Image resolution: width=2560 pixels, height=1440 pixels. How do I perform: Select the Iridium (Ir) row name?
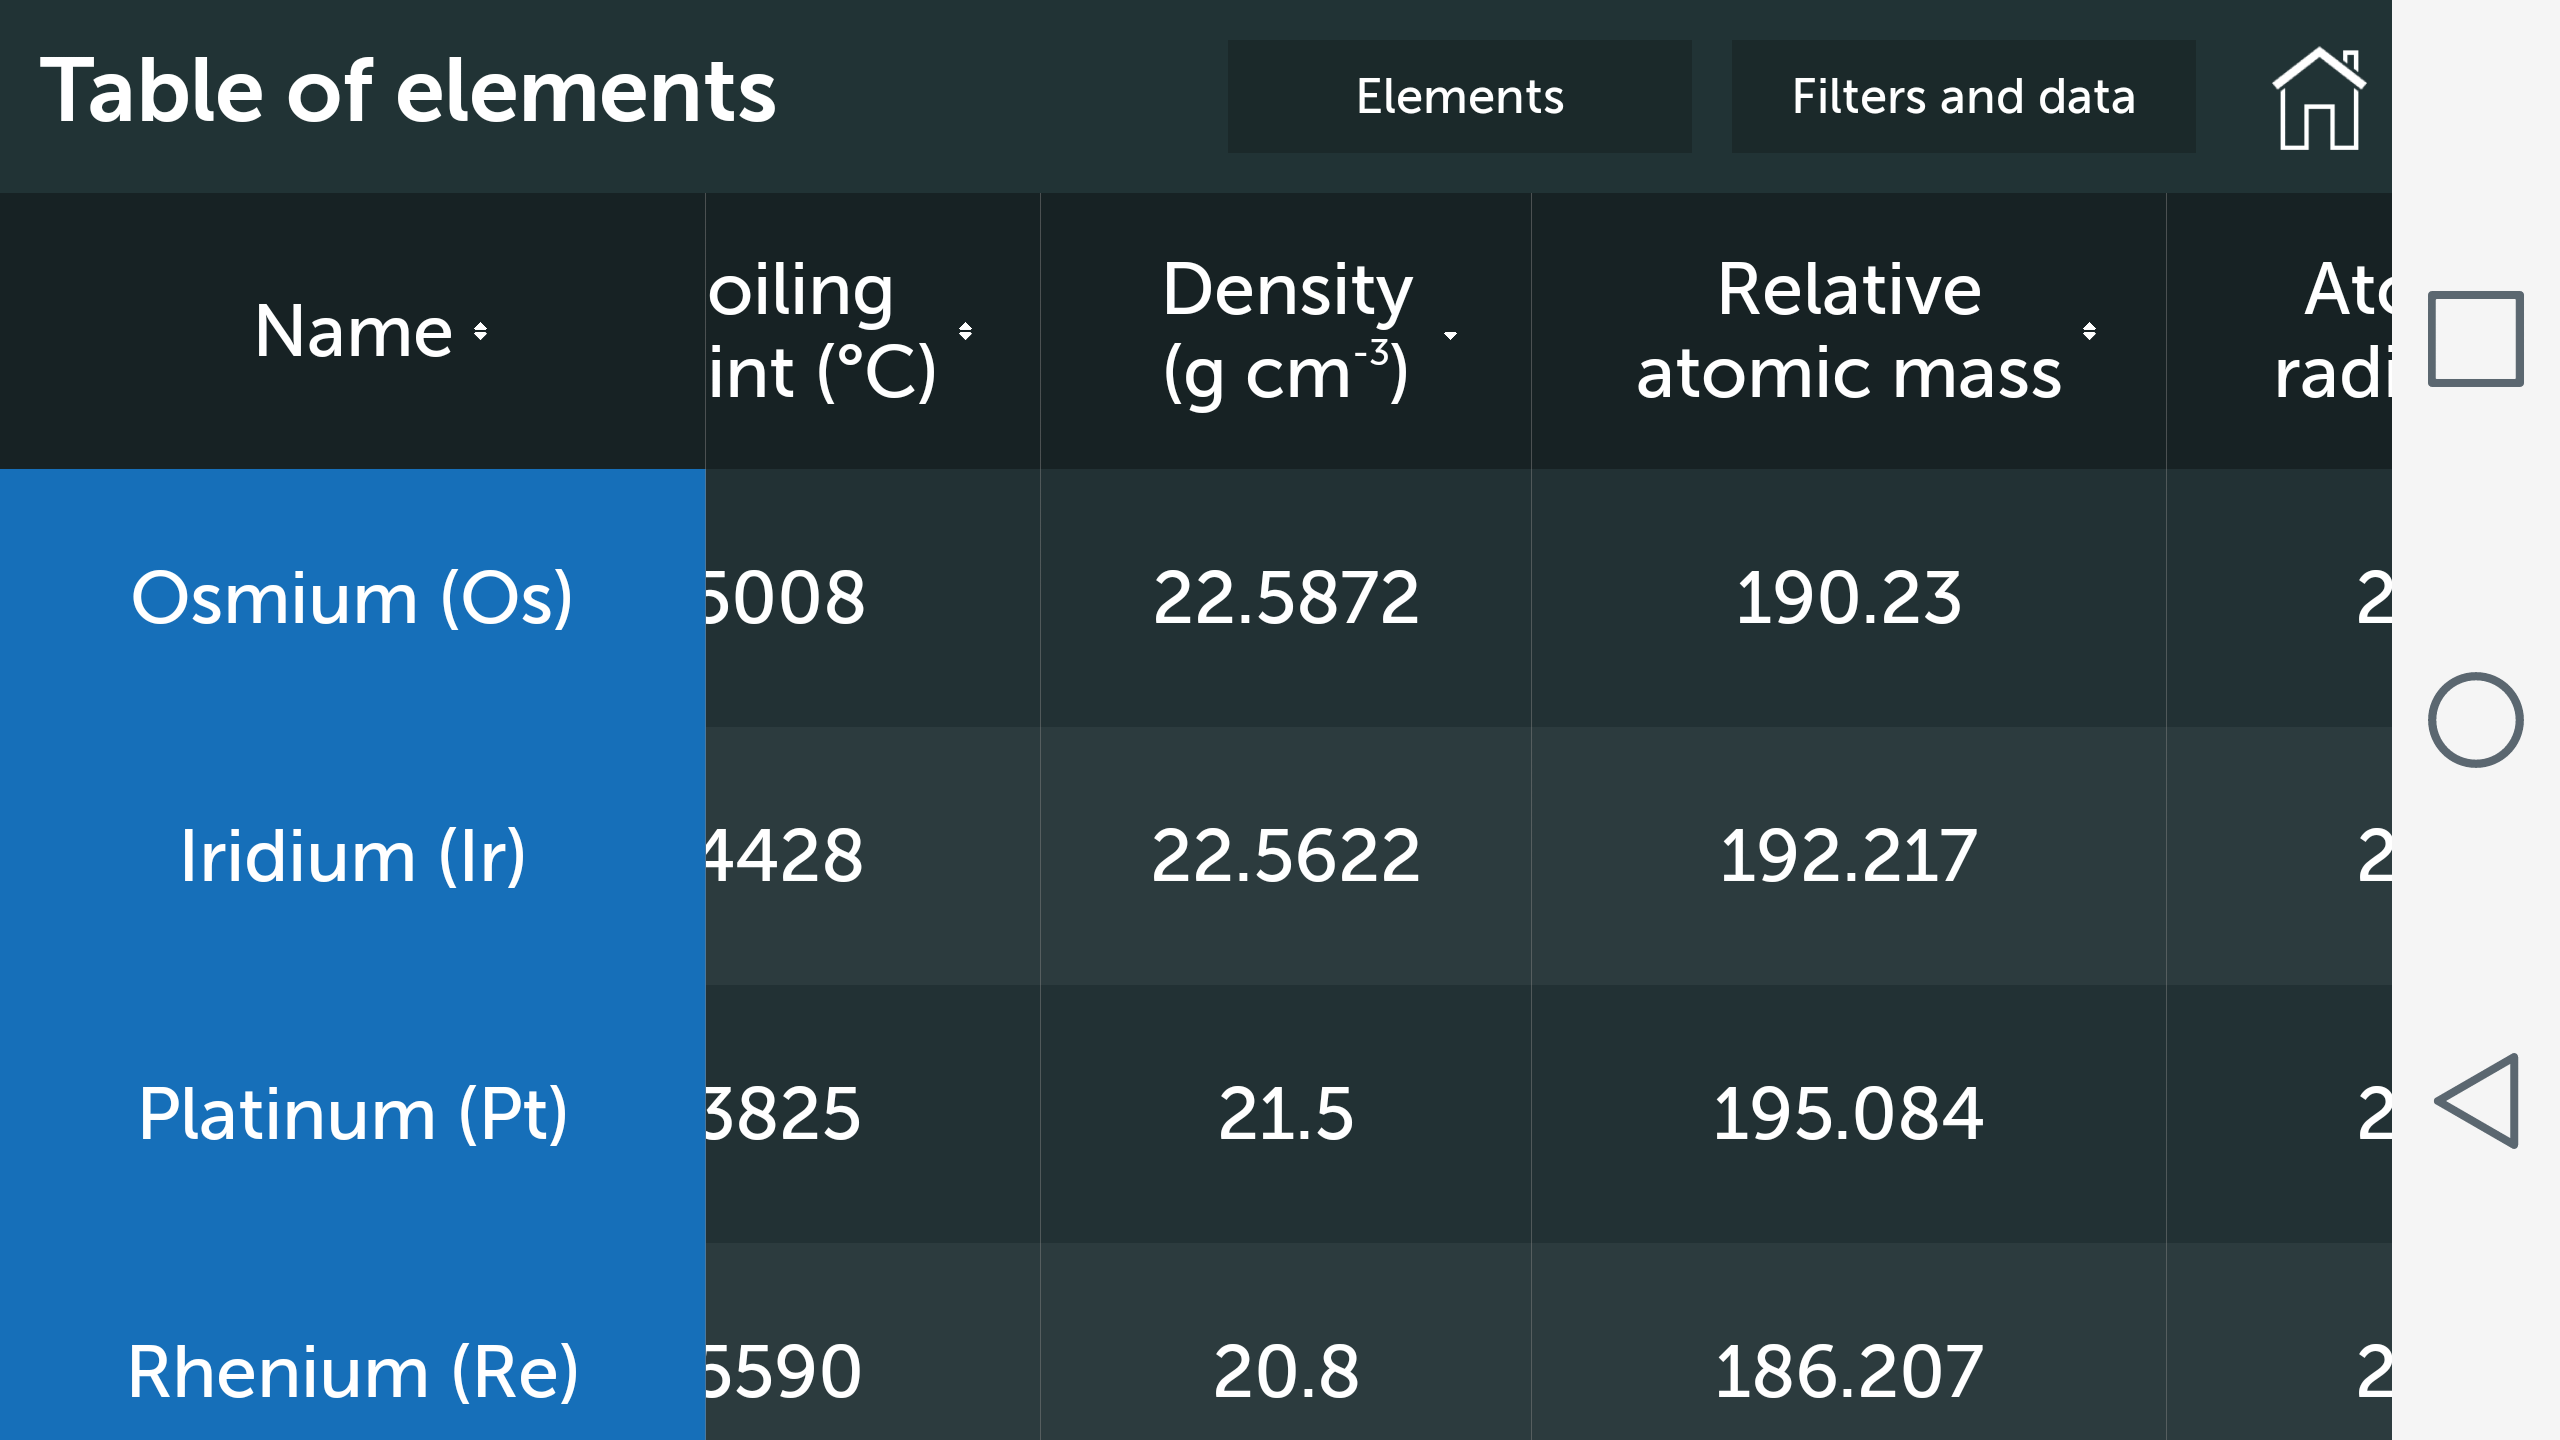pos(352,856)
